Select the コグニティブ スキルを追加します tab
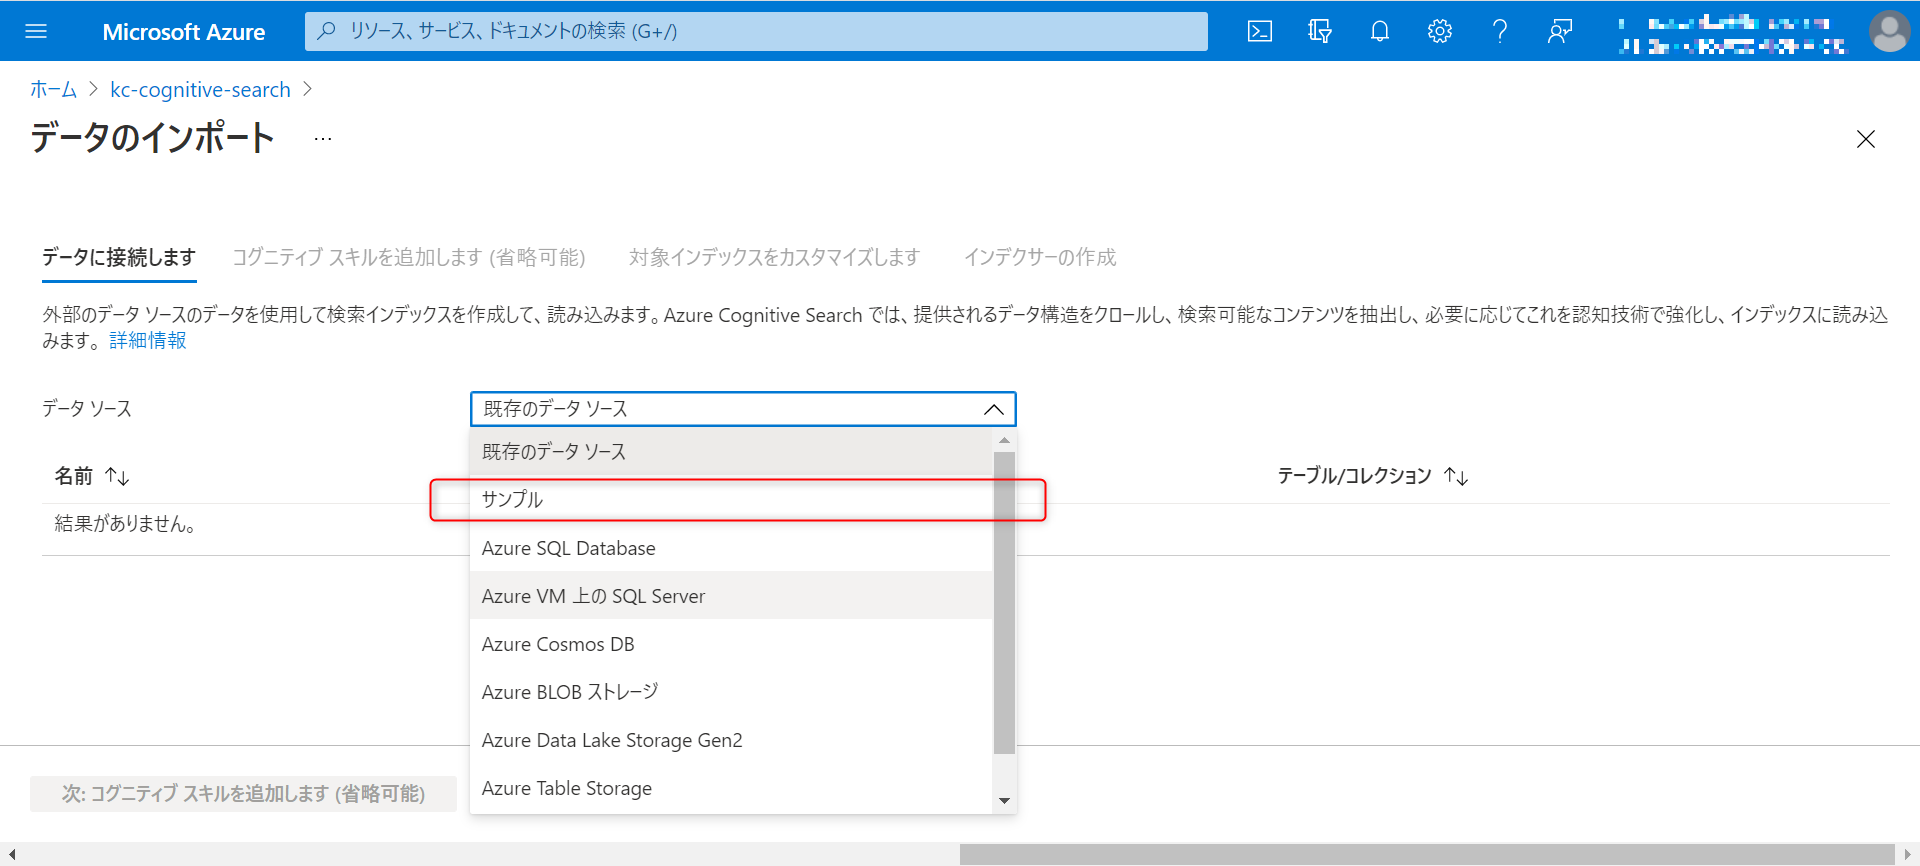The width and height of the screenshot is (1920, 866). (x=409, y=257)
